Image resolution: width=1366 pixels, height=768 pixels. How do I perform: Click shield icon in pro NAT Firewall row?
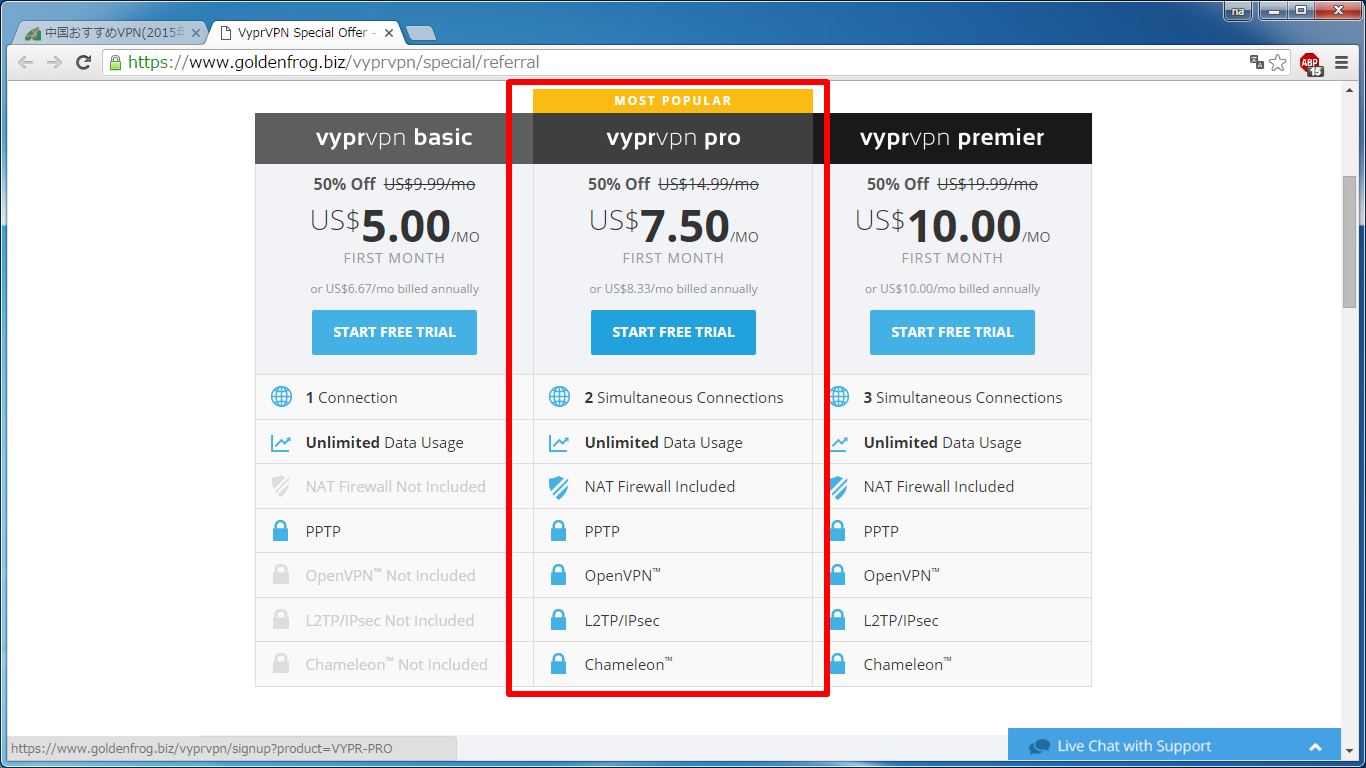(560, 487)
